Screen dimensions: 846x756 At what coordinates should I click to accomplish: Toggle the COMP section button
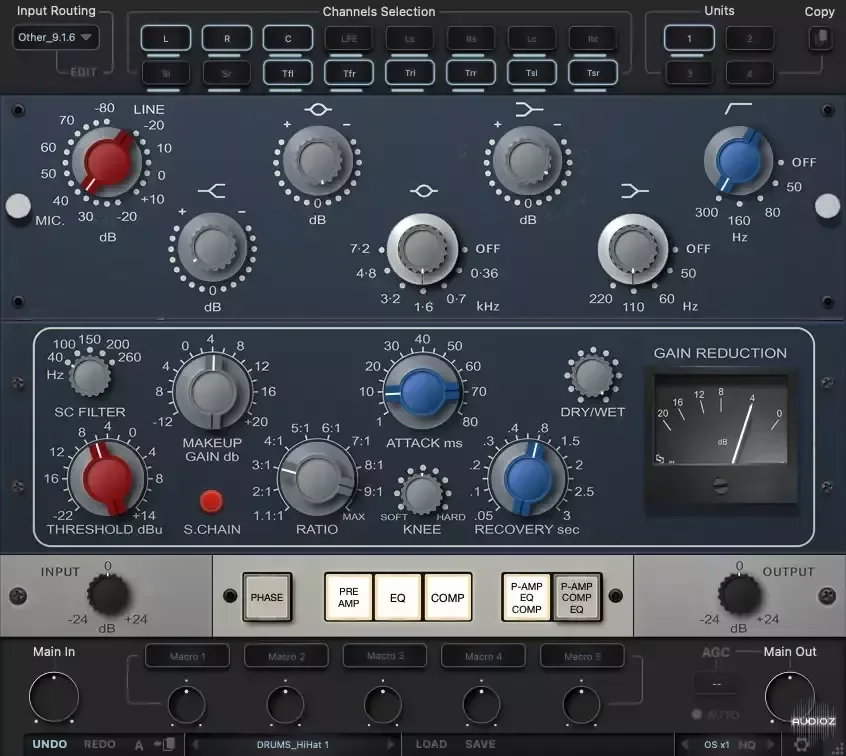448,597
